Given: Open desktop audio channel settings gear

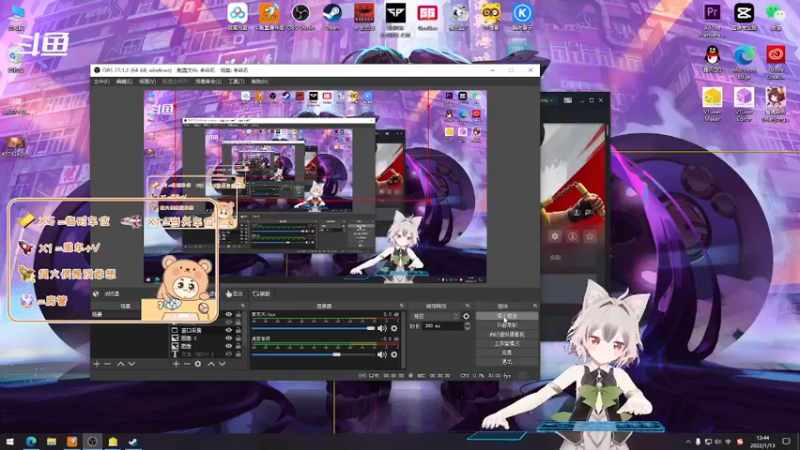Looking at the screenshot, I should (394, 354).
